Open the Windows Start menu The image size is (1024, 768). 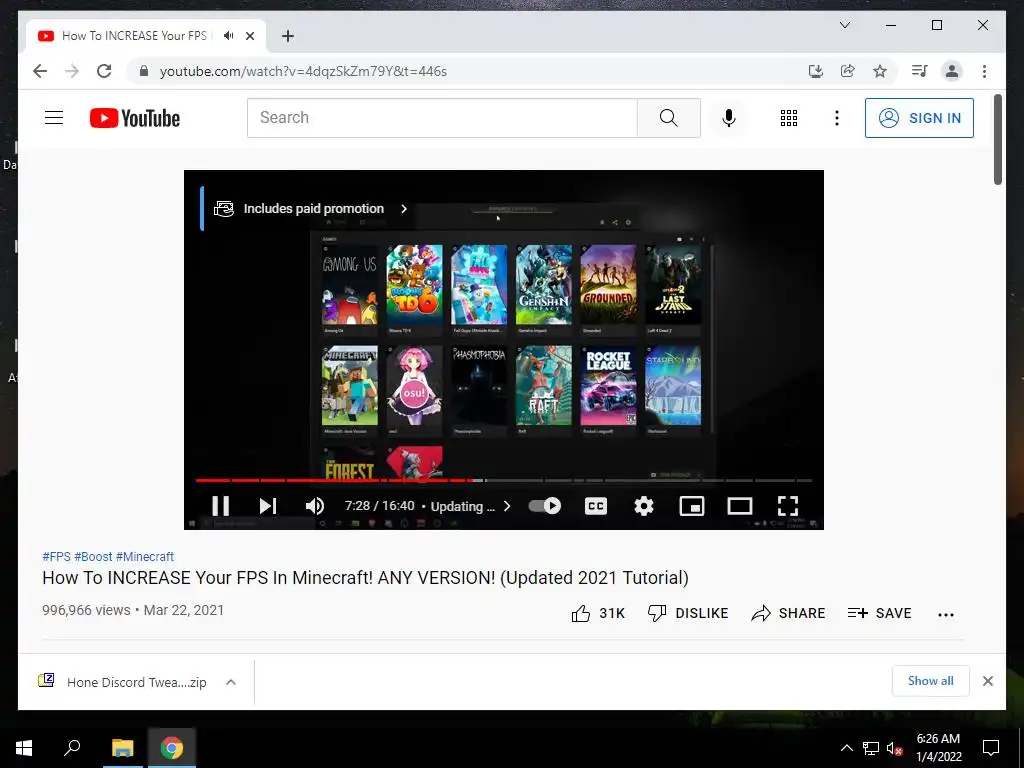[x=24, y=748]
